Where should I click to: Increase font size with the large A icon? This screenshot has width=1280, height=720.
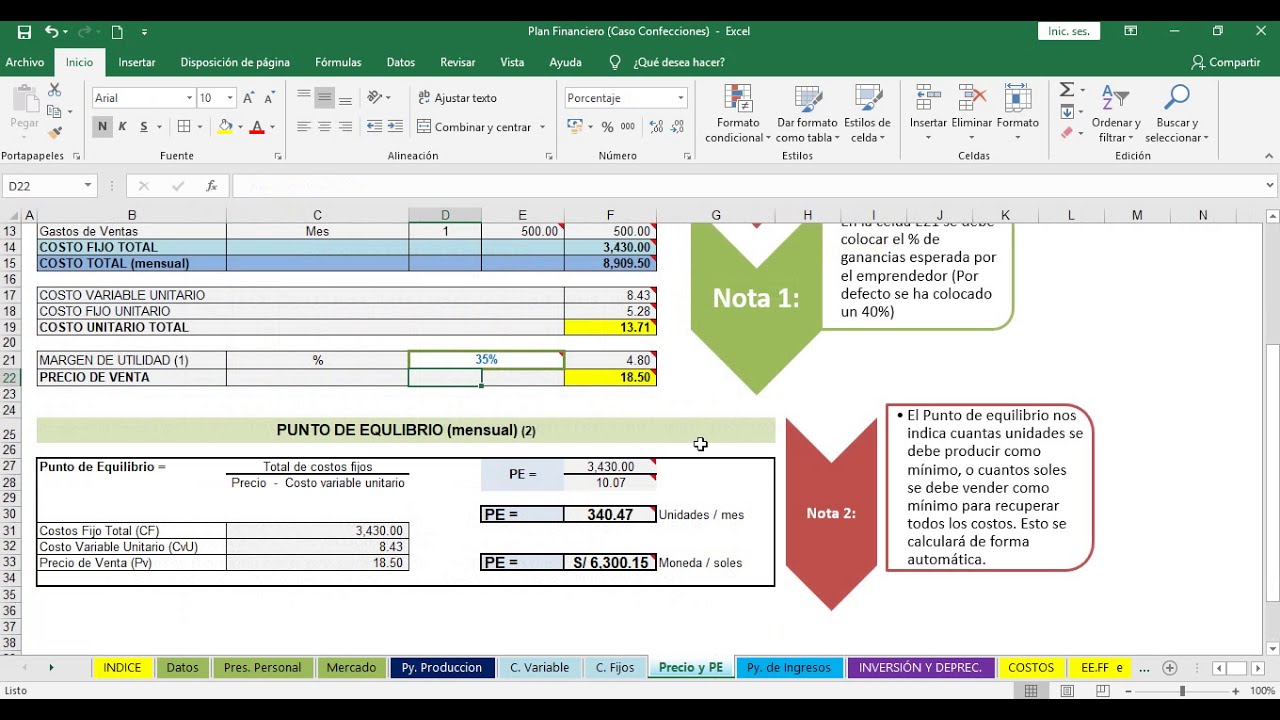point(249,98)
